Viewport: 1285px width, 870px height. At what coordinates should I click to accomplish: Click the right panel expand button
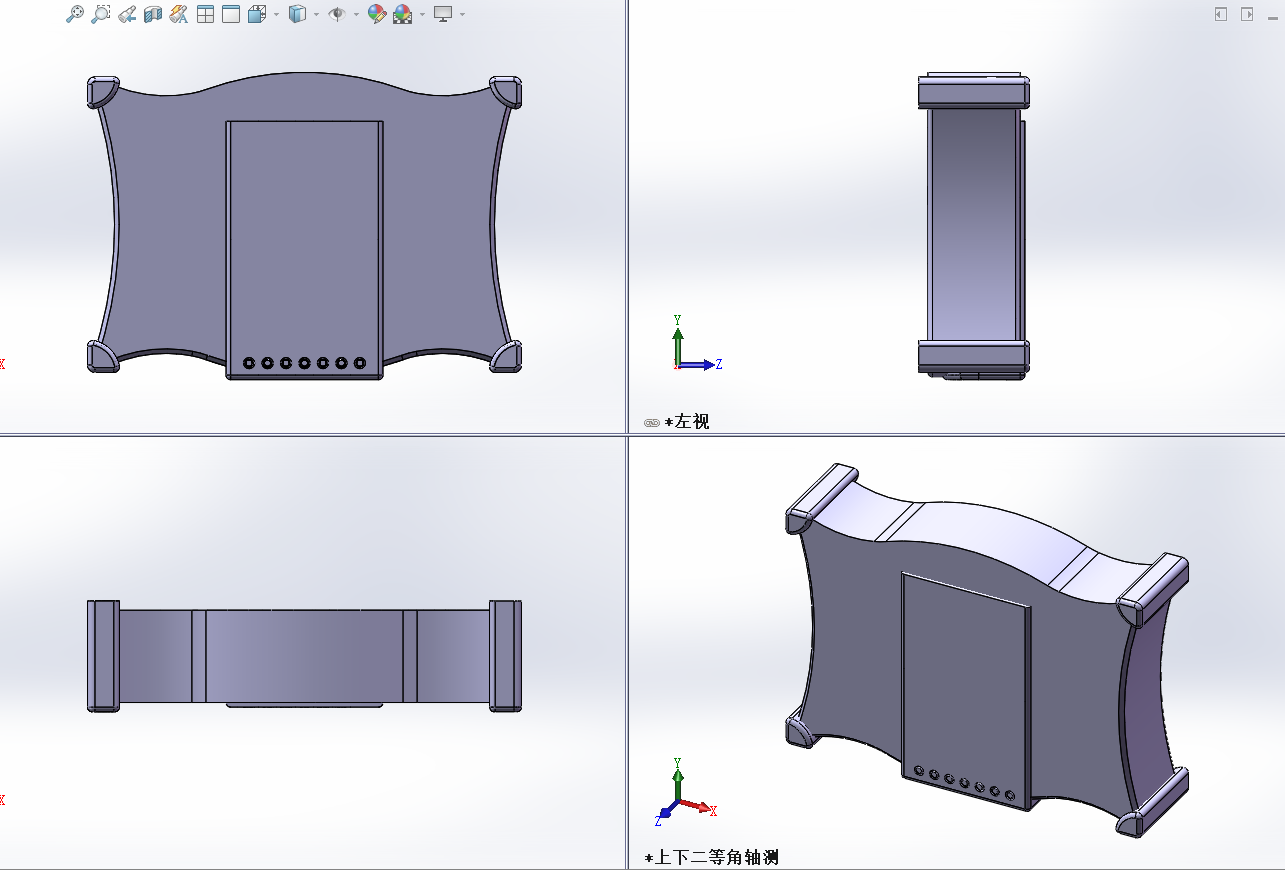pyautogui.click(x=1247, y=14)
